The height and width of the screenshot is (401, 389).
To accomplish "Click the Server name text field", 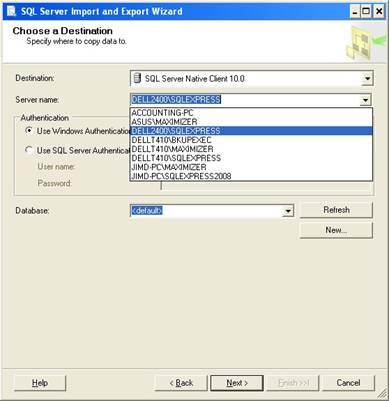I will [245, 100].
